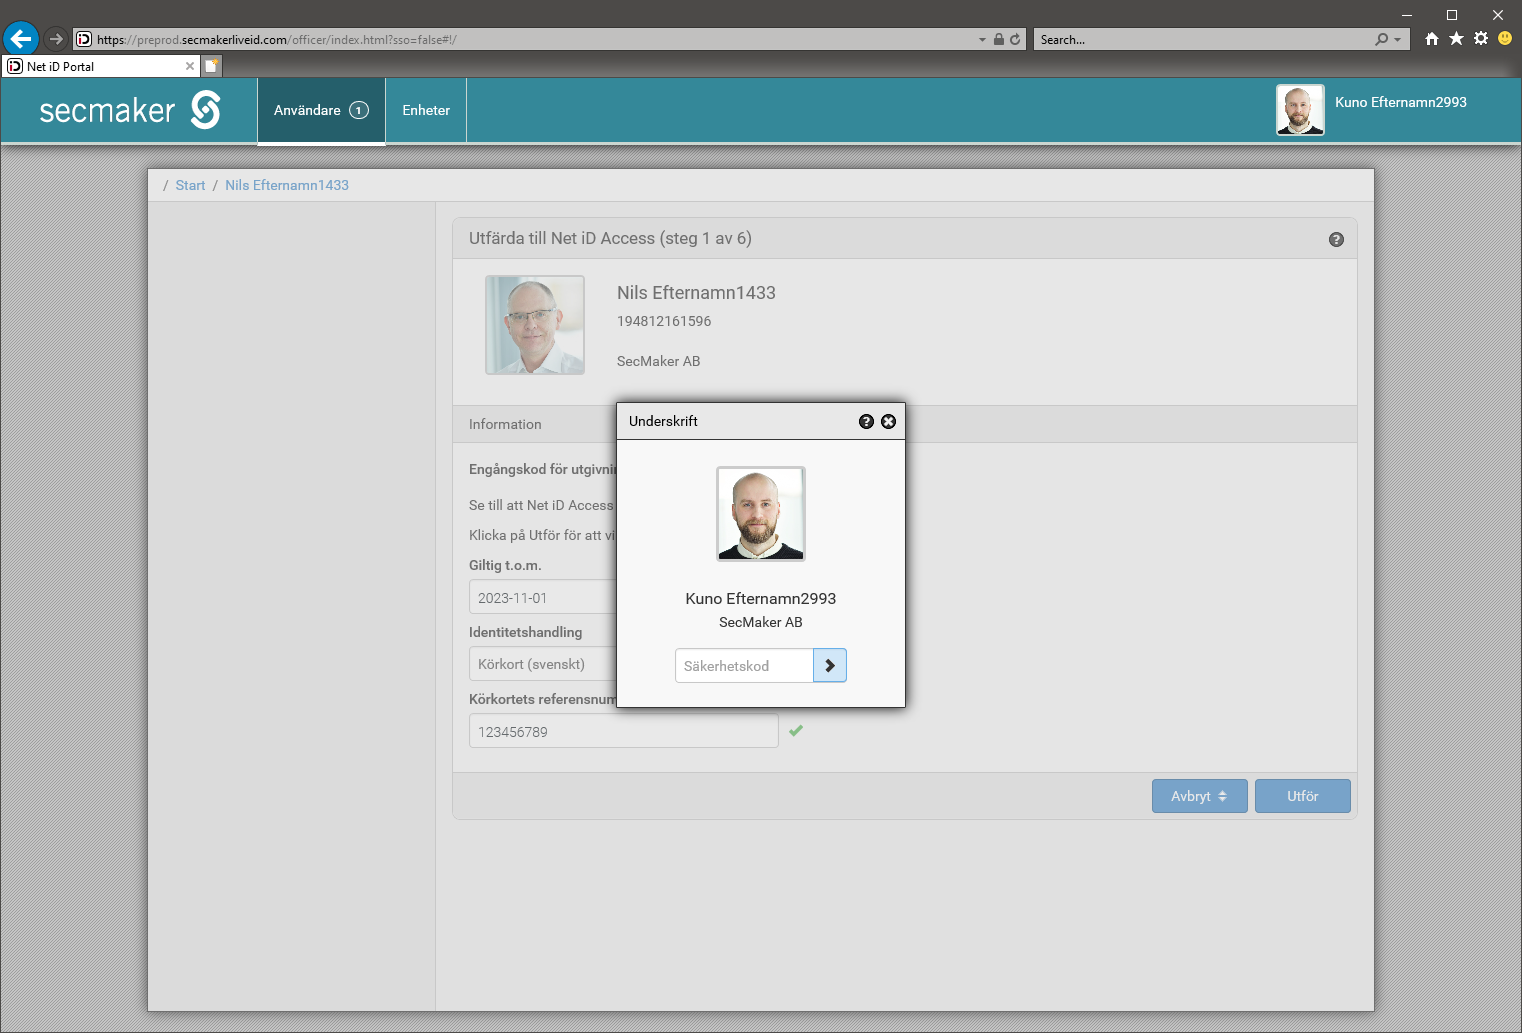Click the Nils Efternamn1433 heading name
Viewport: 1522px width, 1033px height.
pyautogui.click(x=696, y=293)
